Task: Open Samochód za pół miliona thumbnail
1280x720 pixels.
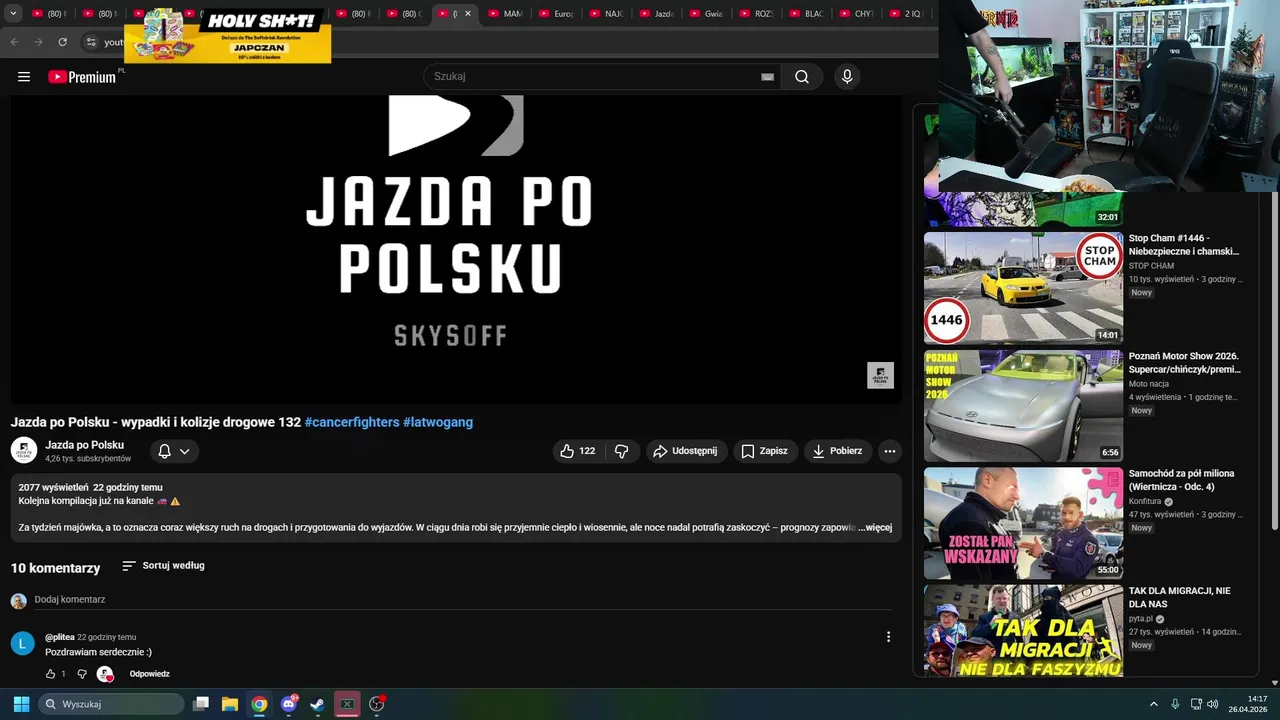Action: click(x=1023, y=523)
